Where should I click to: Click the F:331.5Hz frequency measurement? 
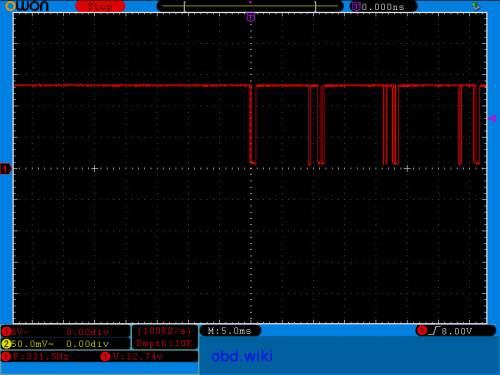[41, 357]
